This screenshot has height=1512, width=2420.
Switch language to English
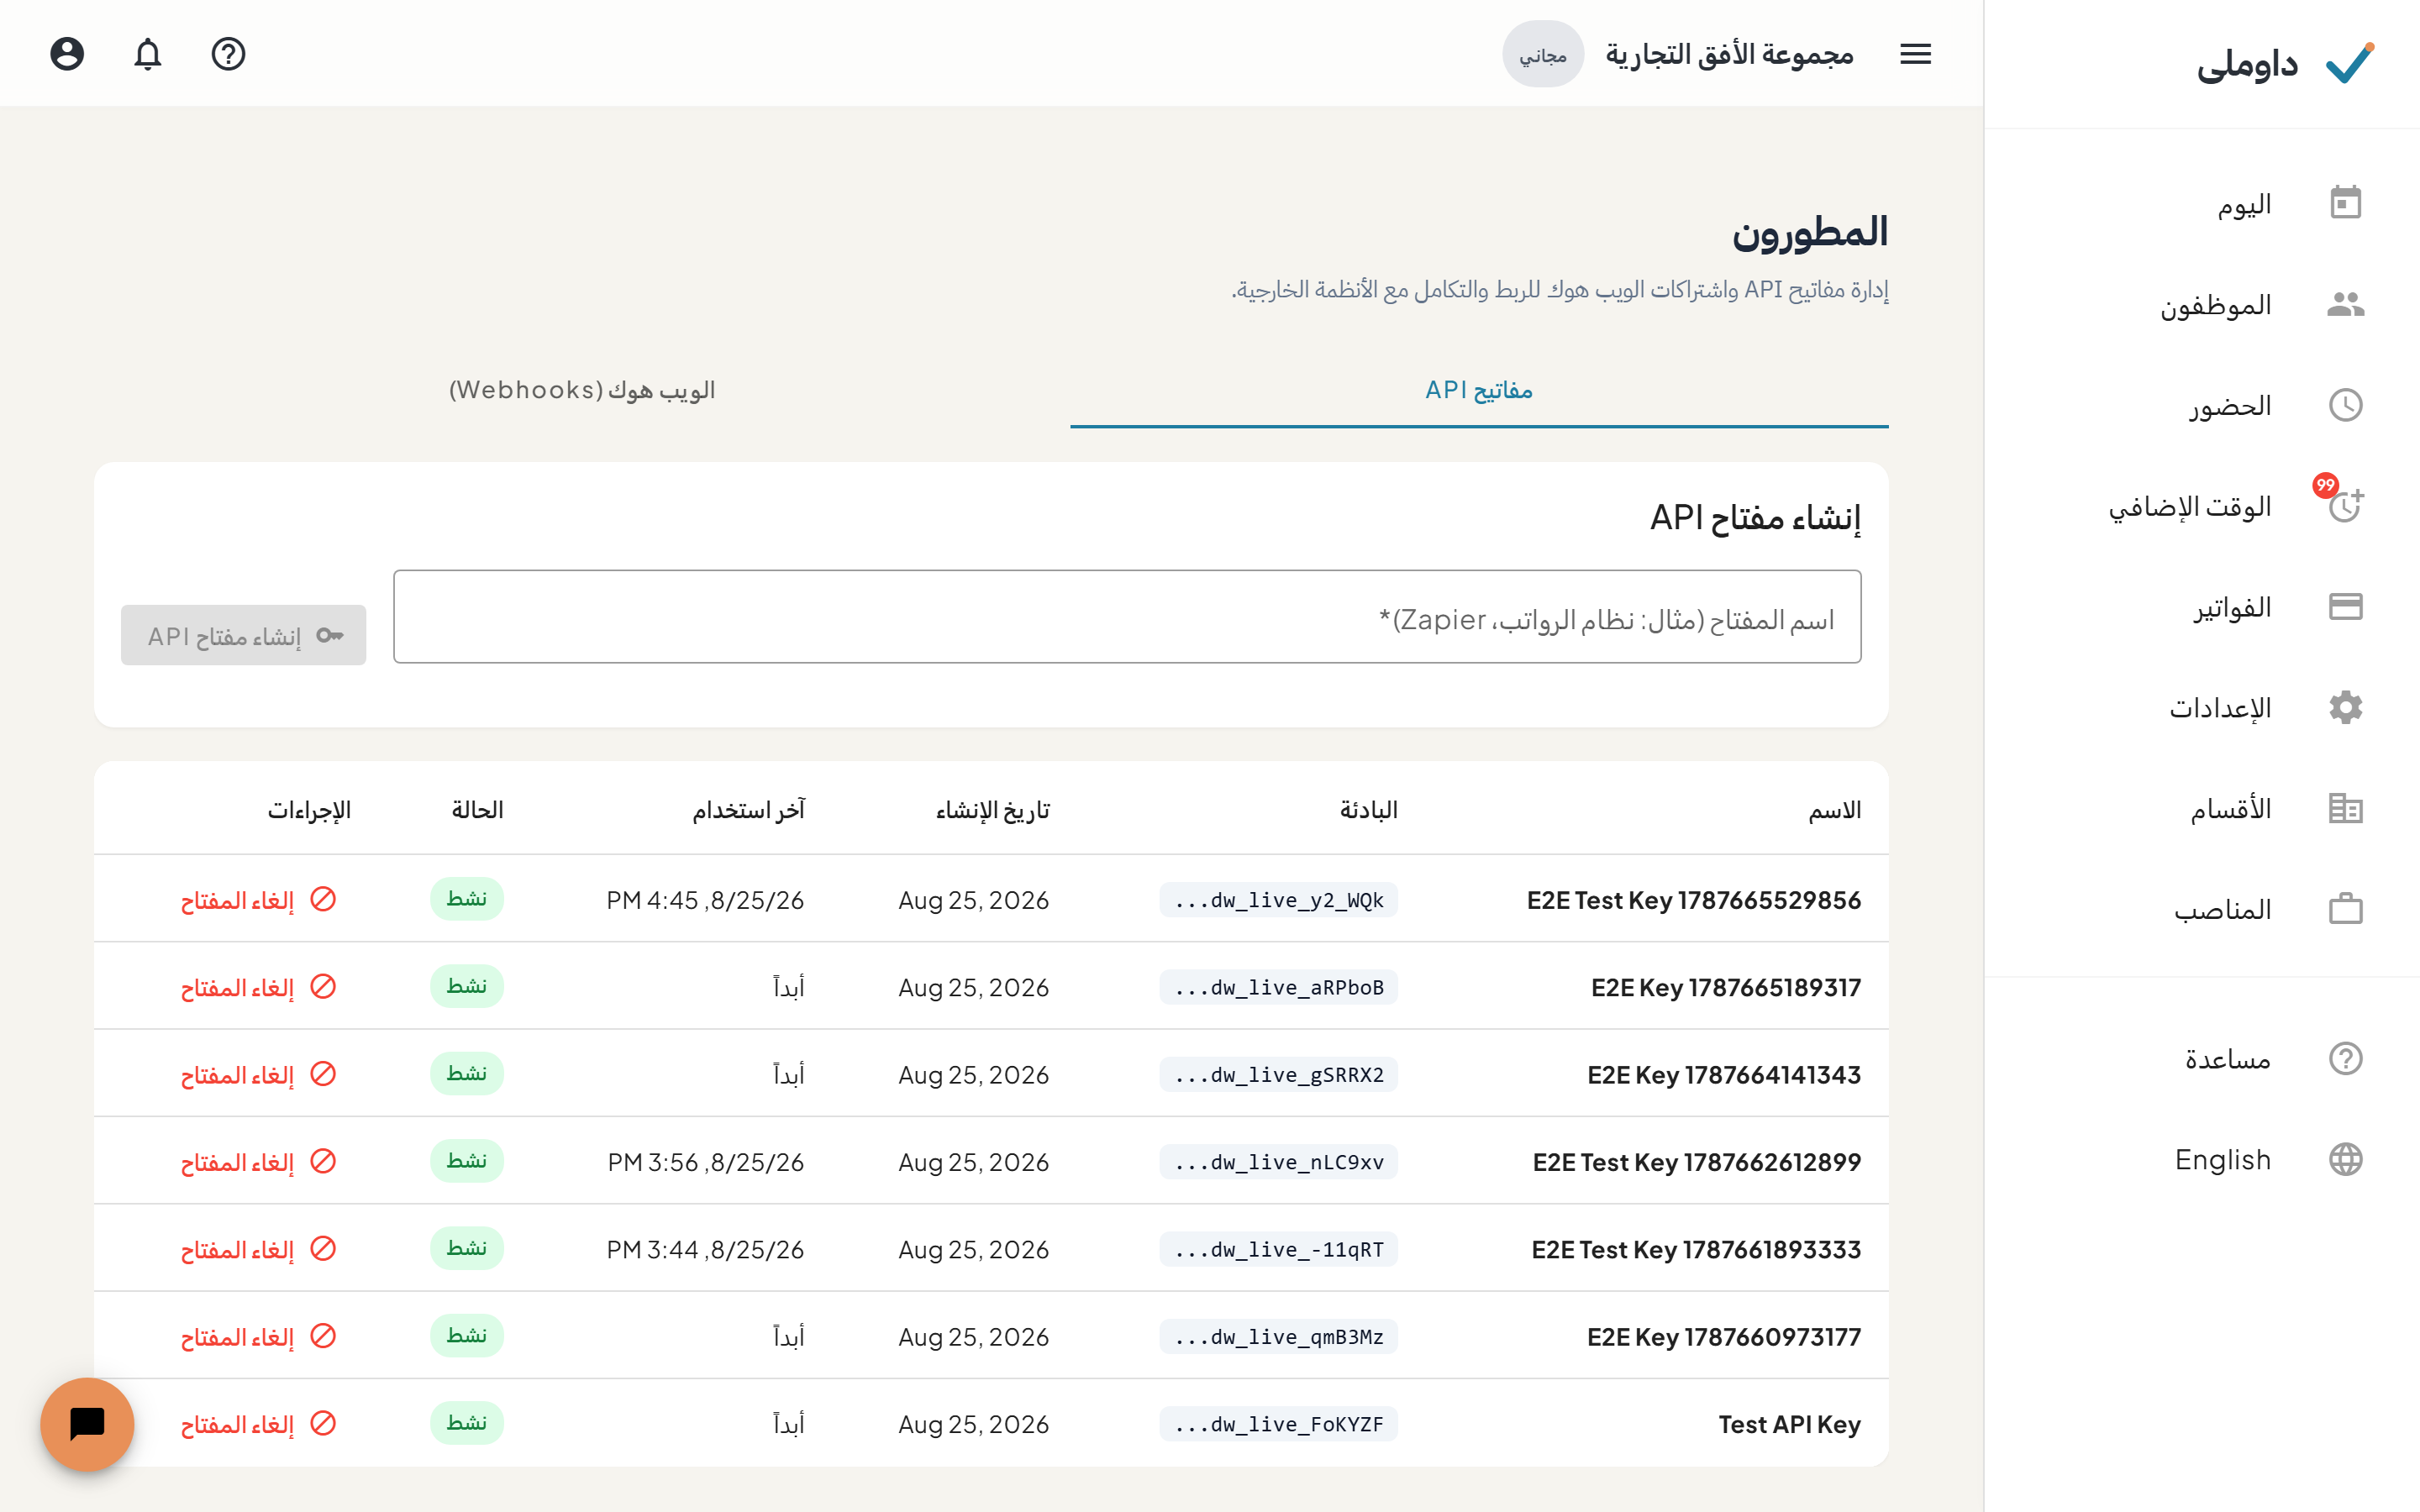coord(2222,1160)
